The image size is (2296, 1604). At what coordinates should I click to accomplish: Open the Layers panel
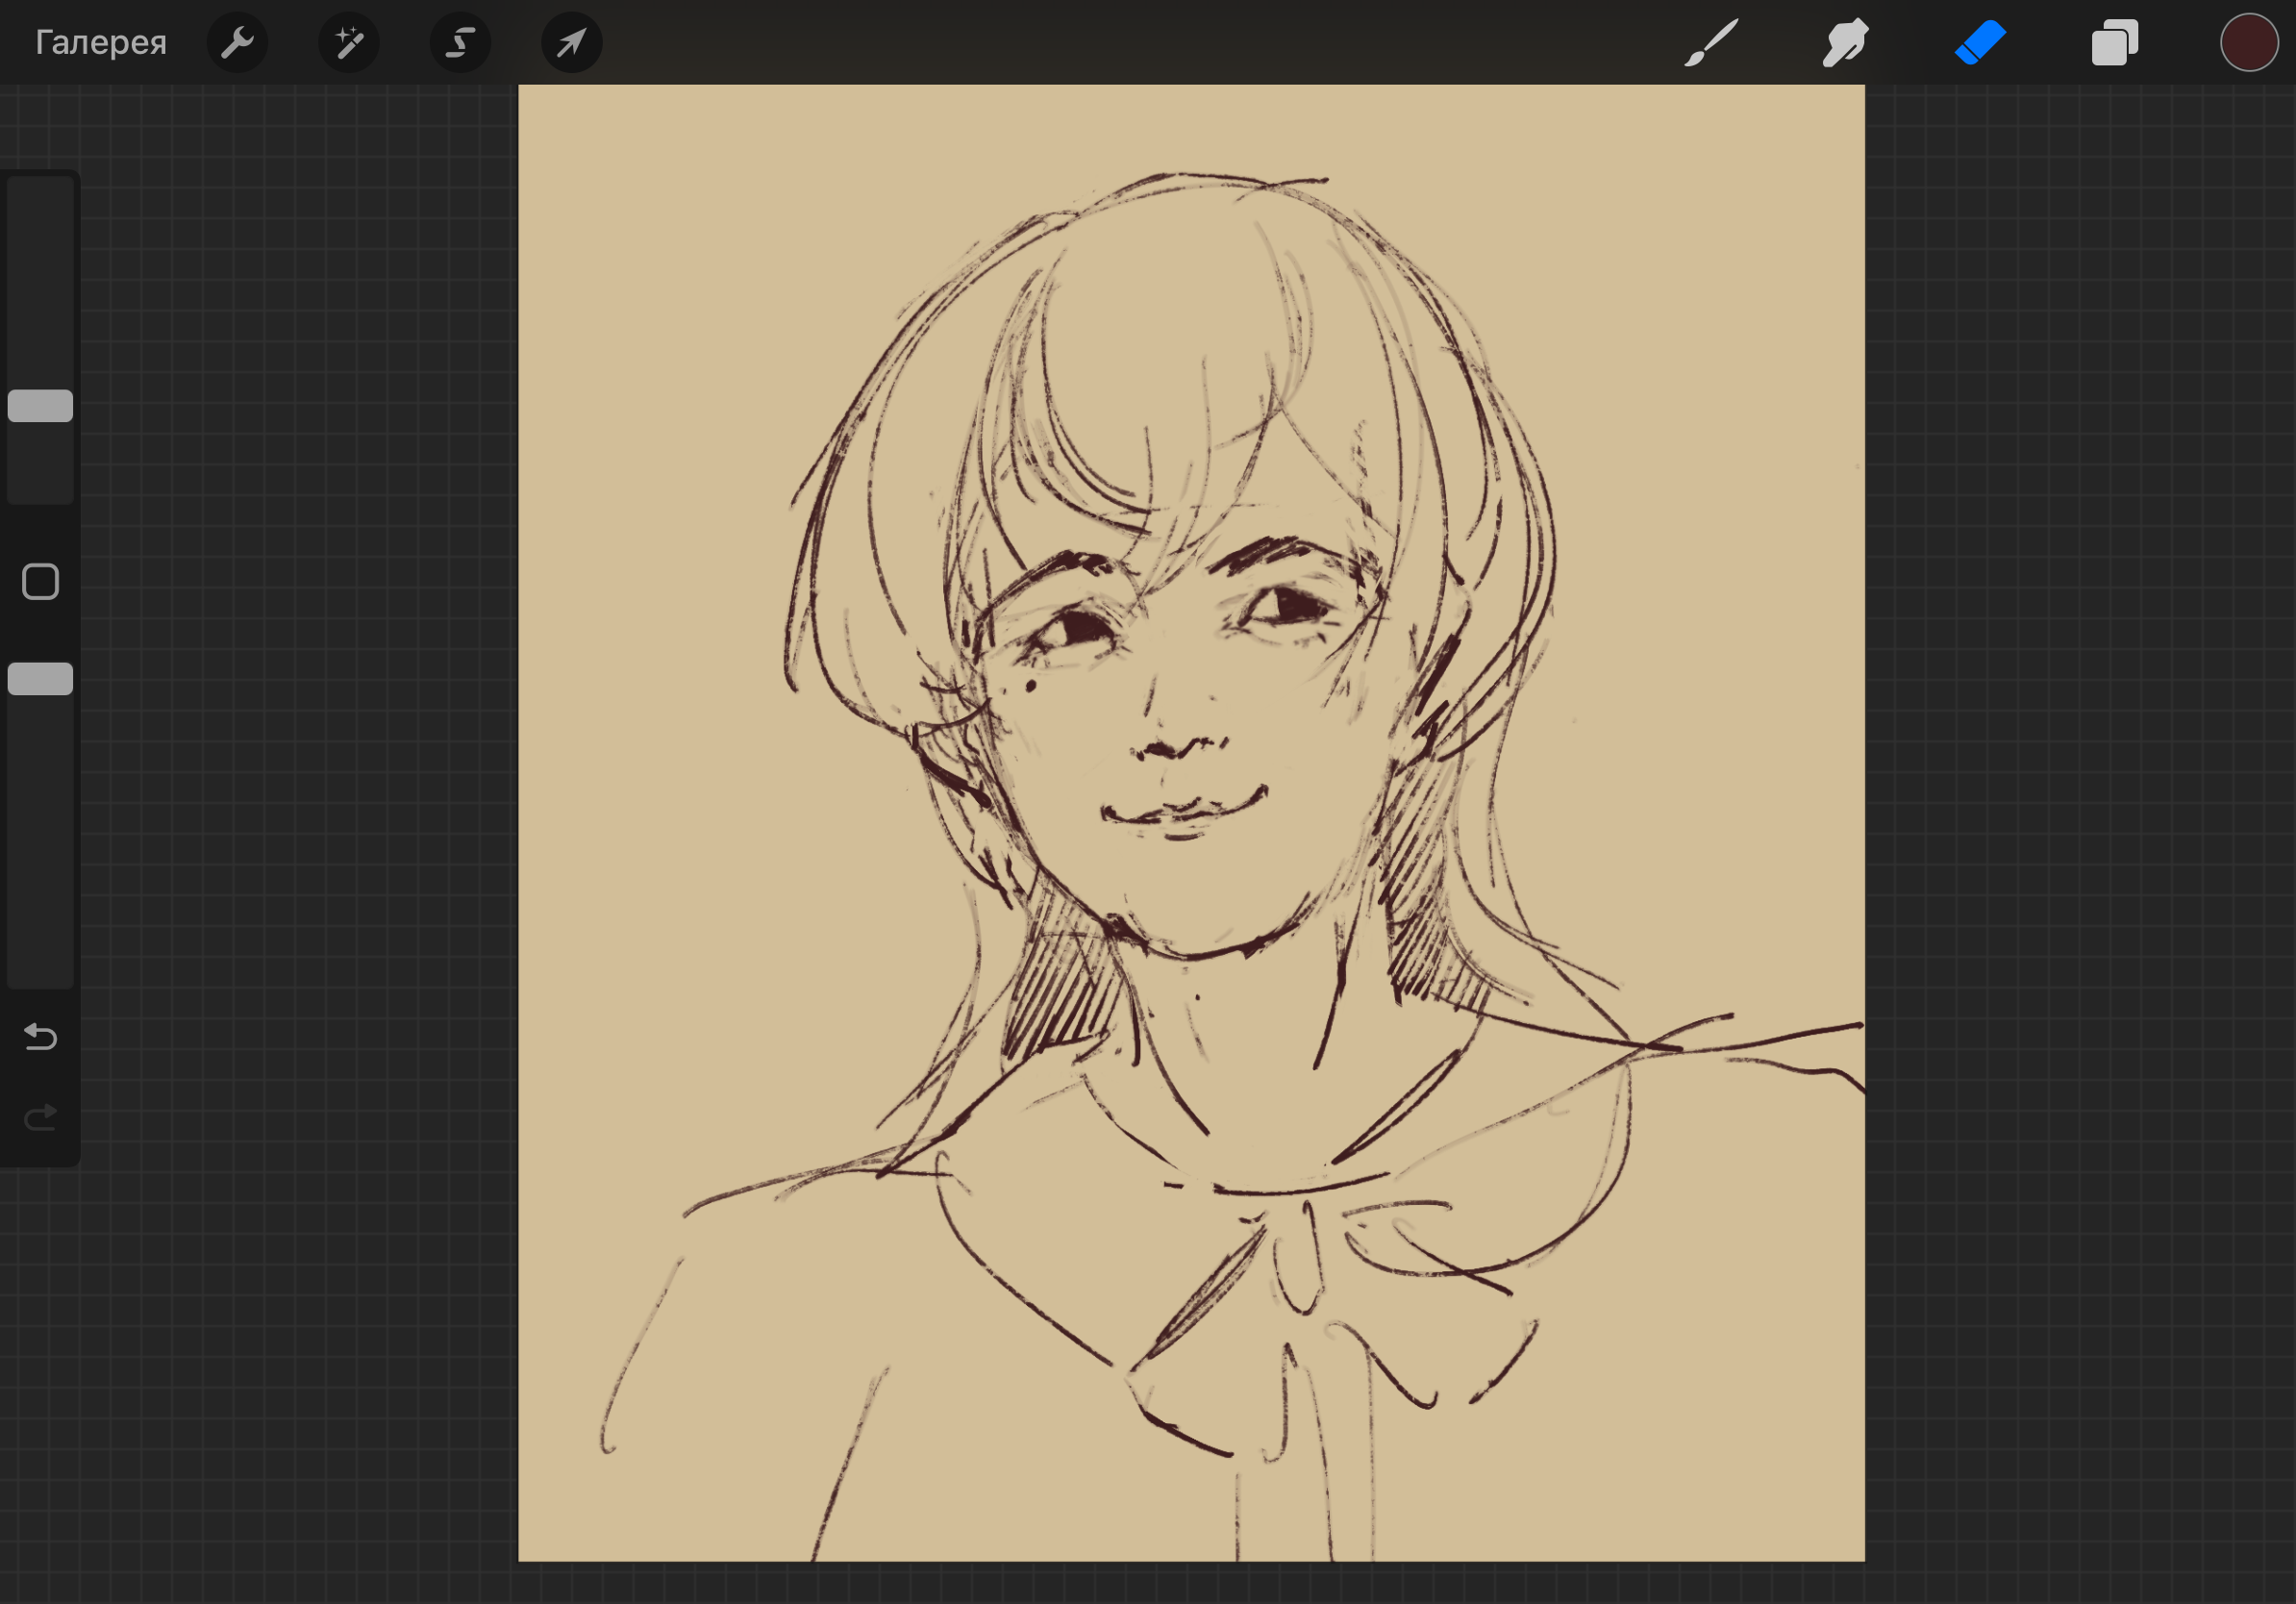tap(2114, 43)
